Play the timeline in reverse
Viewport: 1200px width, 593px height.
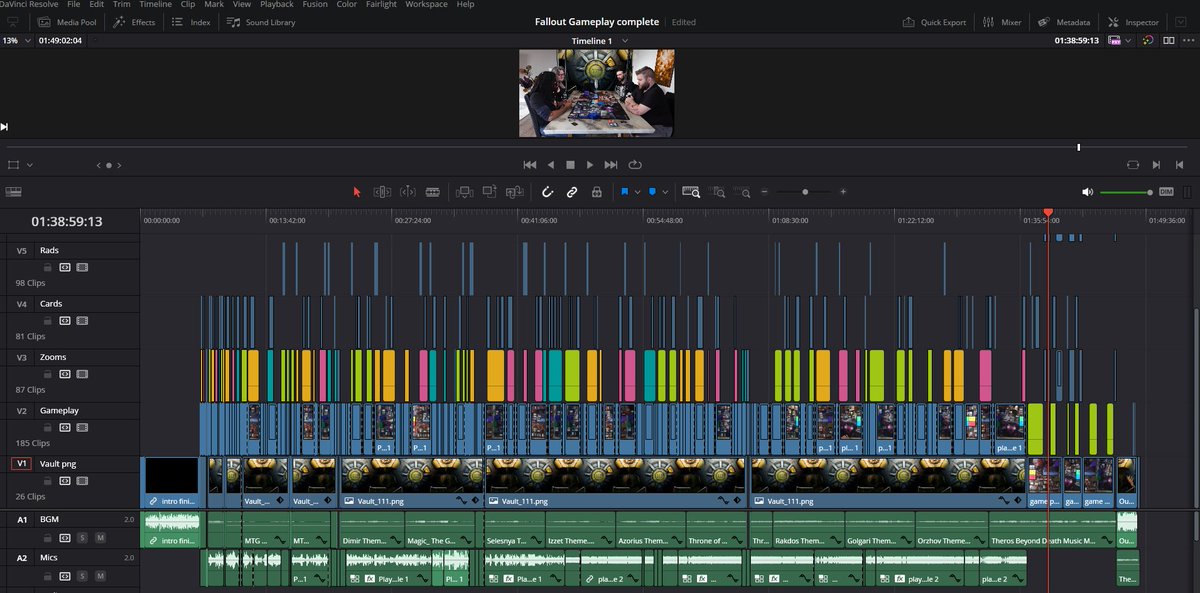point(551,165)
